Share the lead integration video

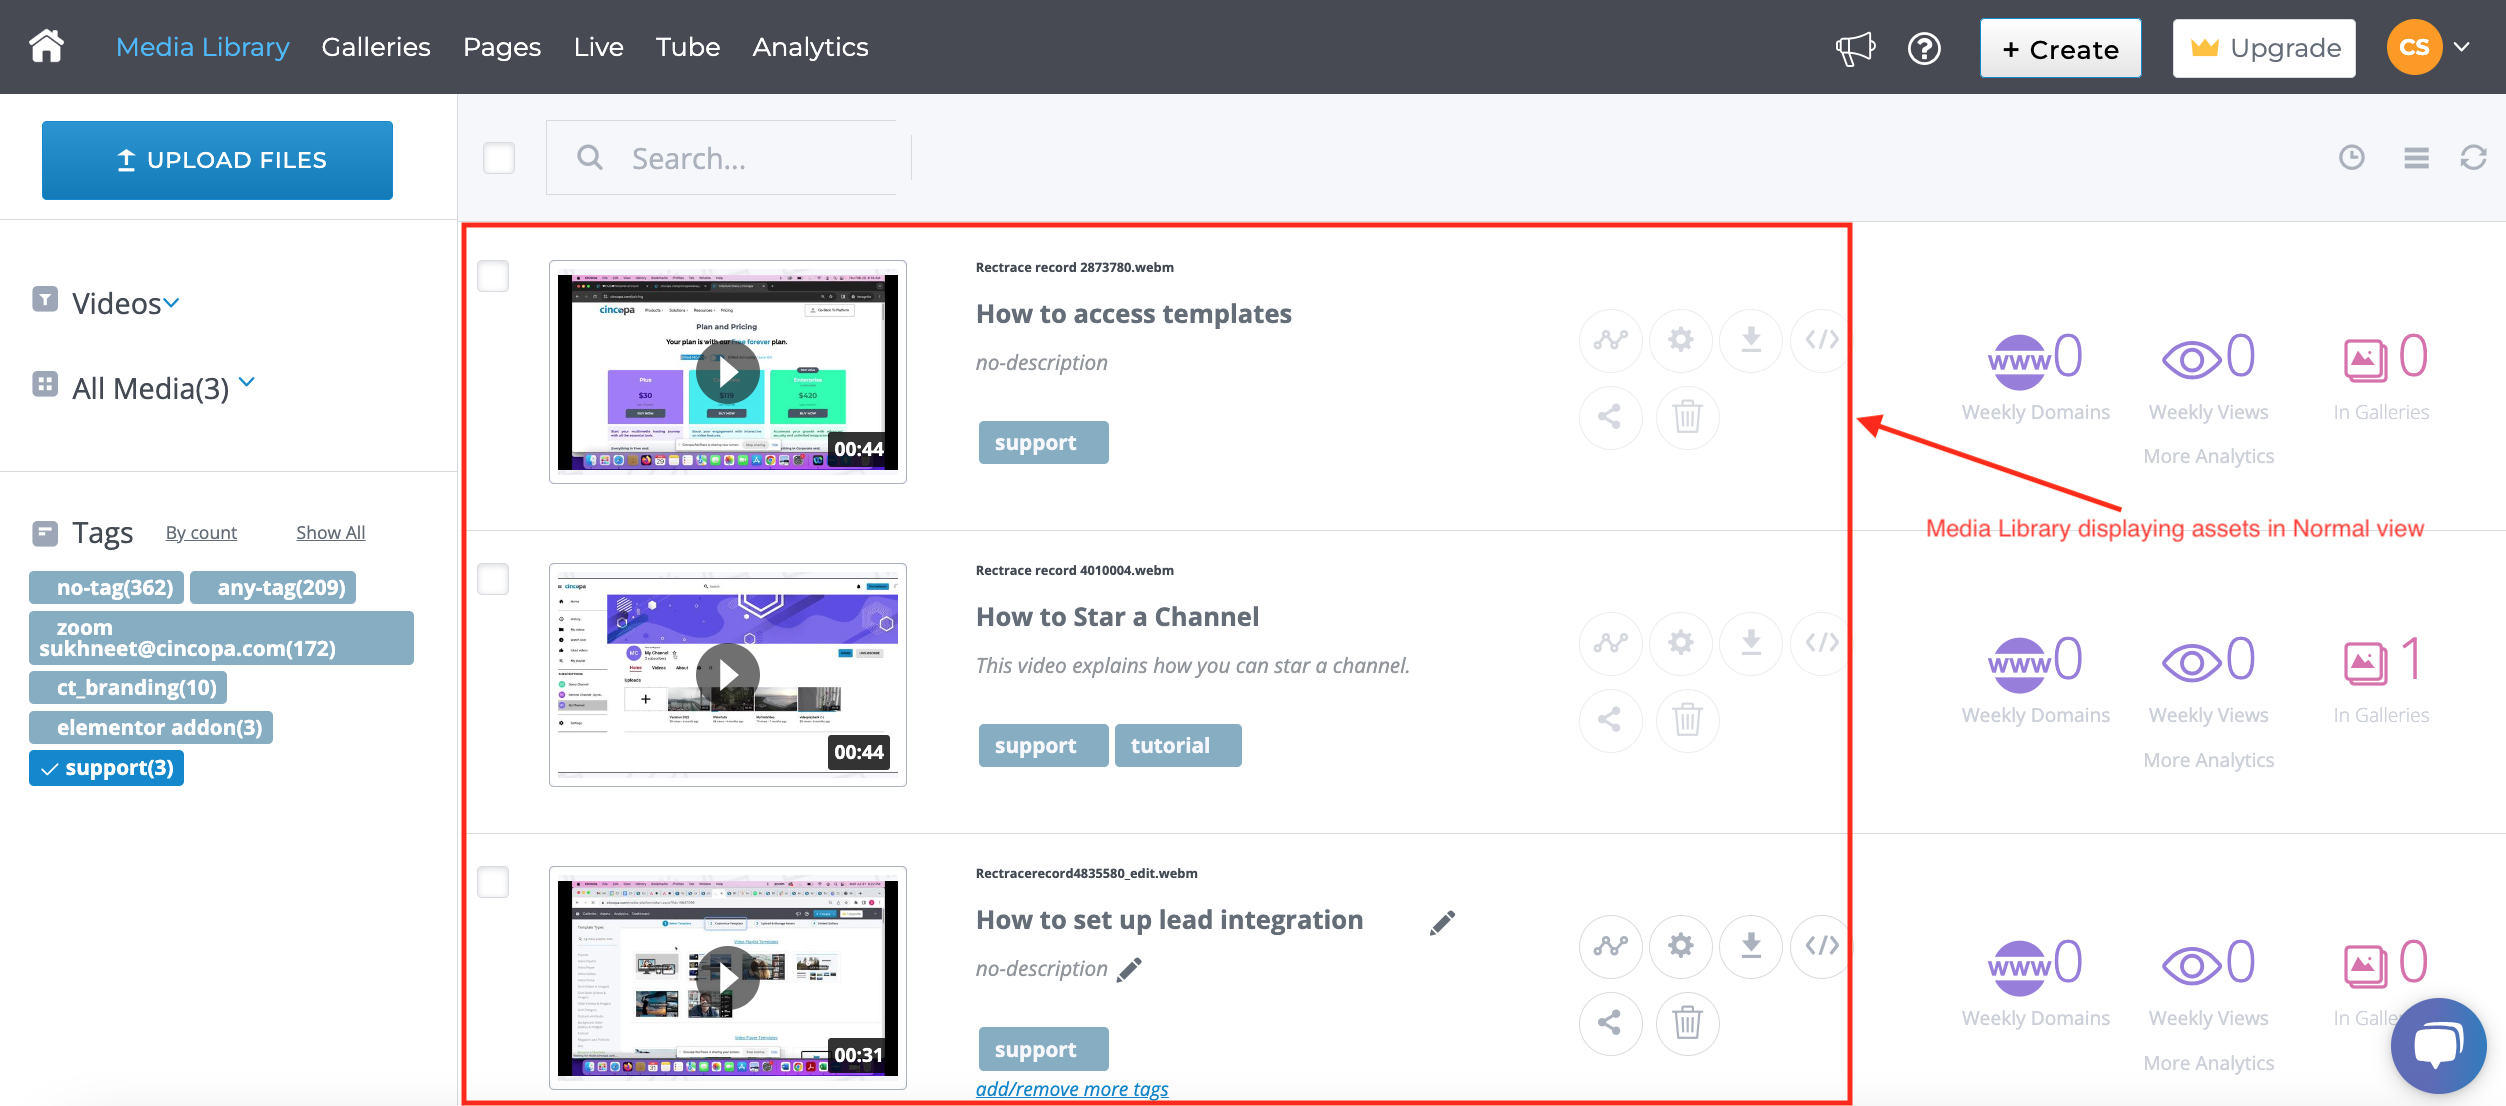1610,1022
